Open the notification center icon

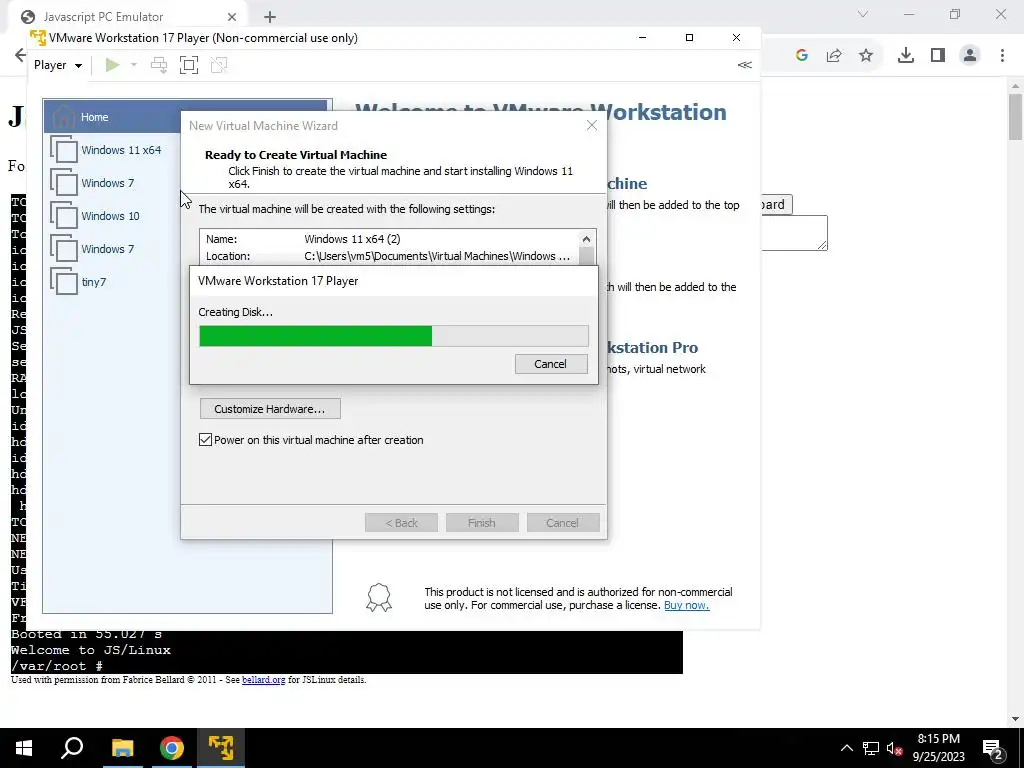coord(993,748)
